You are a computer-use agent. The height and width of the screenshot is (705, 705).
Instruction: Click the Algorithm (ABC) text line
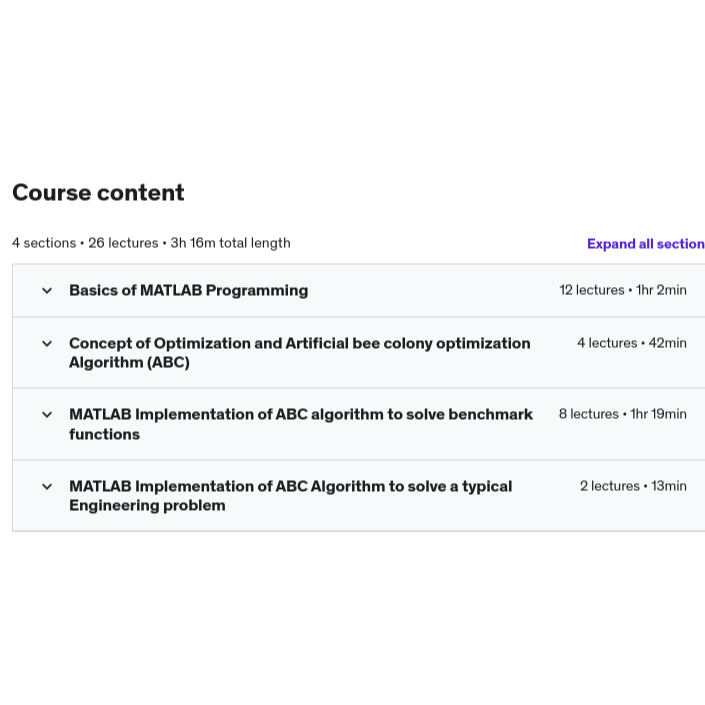129,362
